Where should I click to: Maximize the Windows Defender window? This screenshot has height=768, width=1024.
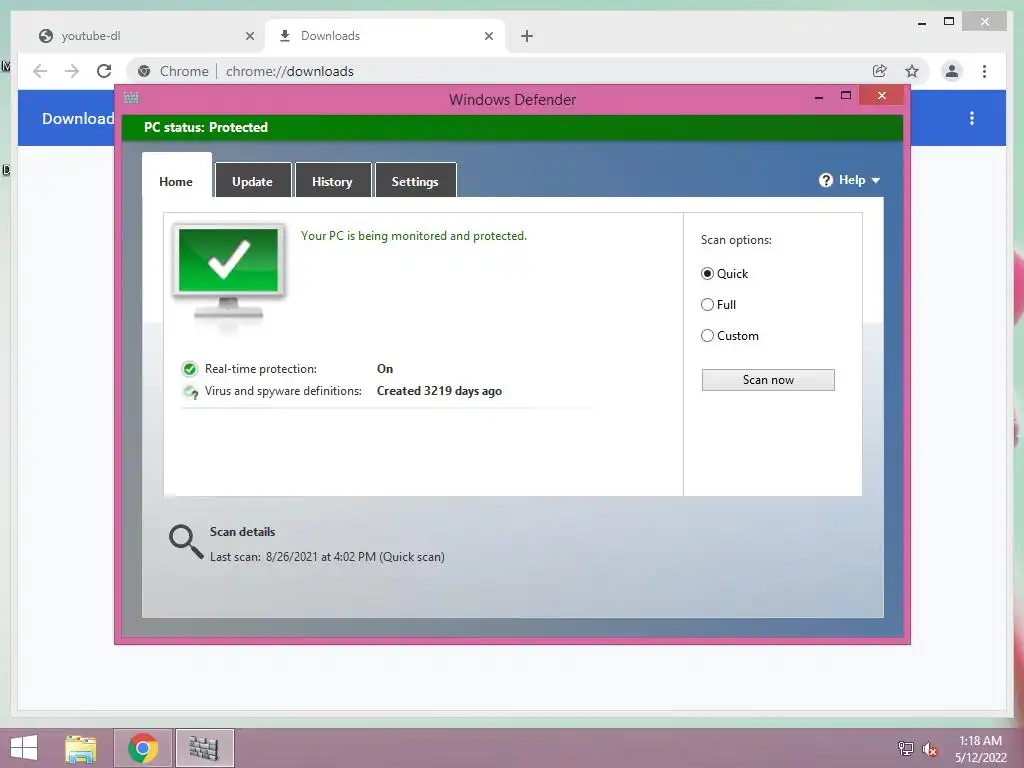point(846,95)
